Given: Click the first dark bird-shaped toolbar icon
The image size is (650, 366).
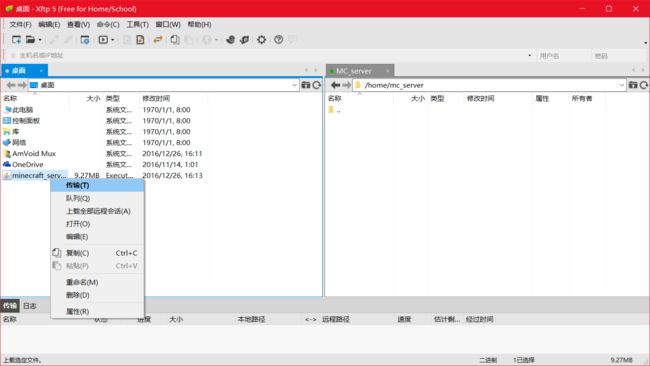Looking at the screenshot, I should tap(230, 40).
